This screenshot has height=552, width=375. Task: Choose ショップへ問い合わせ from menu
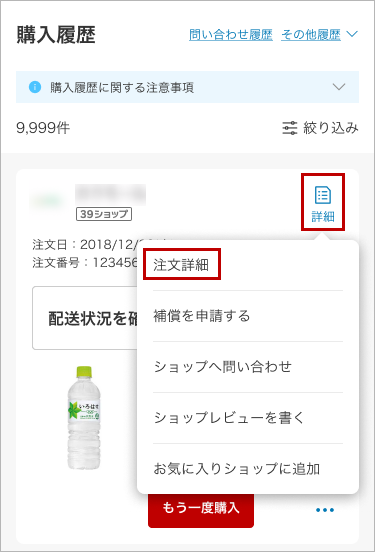point(223,367)
